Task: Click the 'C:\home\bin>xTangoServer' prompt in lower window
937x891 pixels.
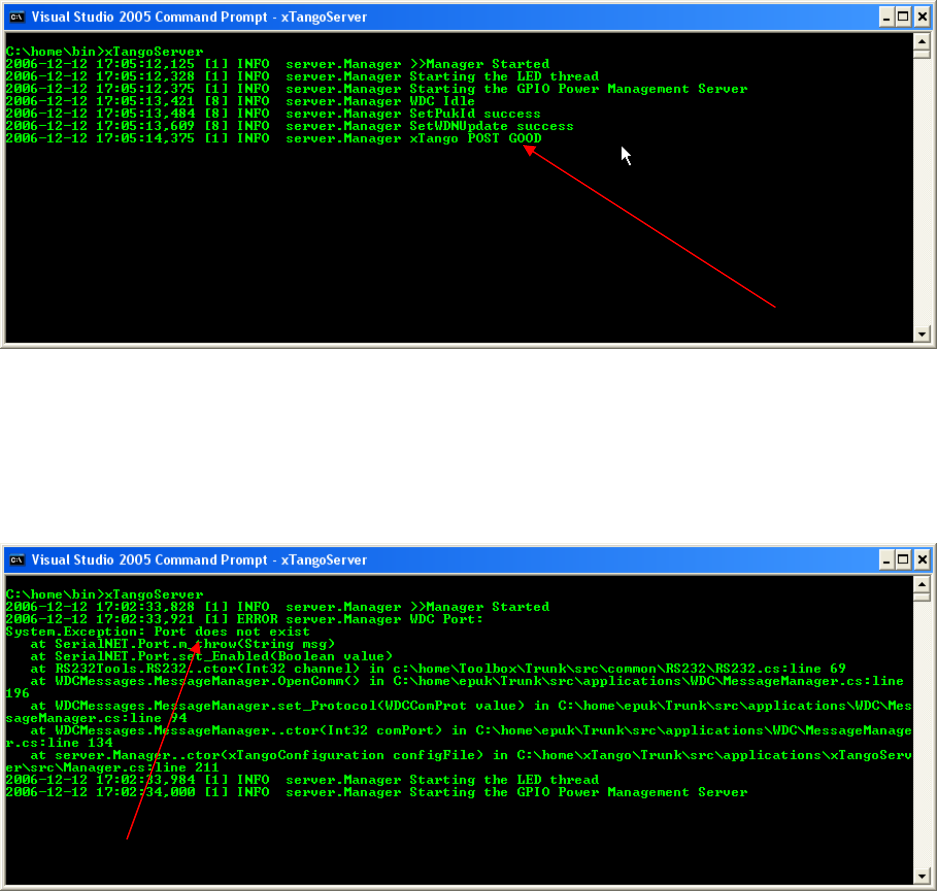Action: 105,595
